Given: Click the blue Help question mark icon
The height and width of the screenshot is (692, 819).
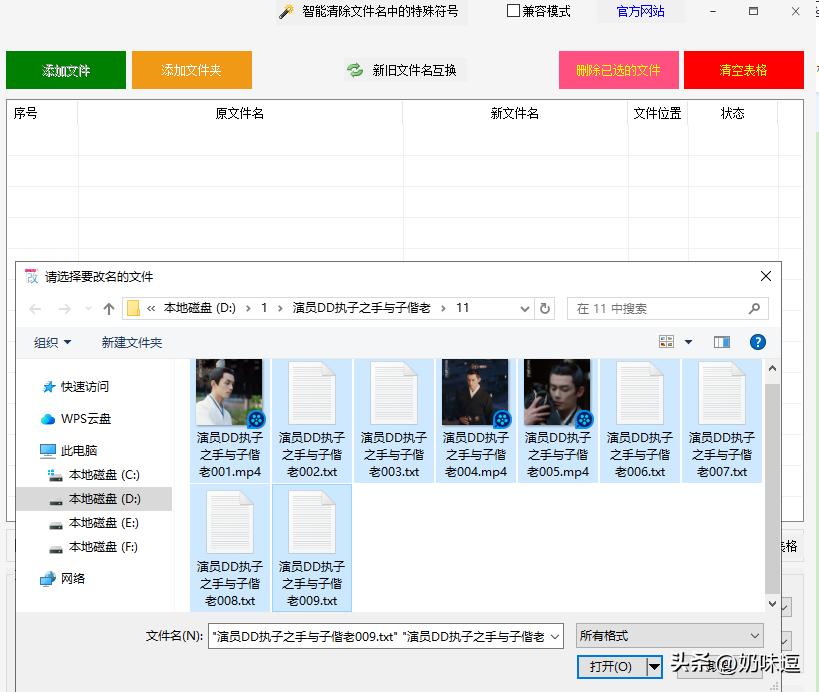Looking at the screenshot, I should pos(757,342).
